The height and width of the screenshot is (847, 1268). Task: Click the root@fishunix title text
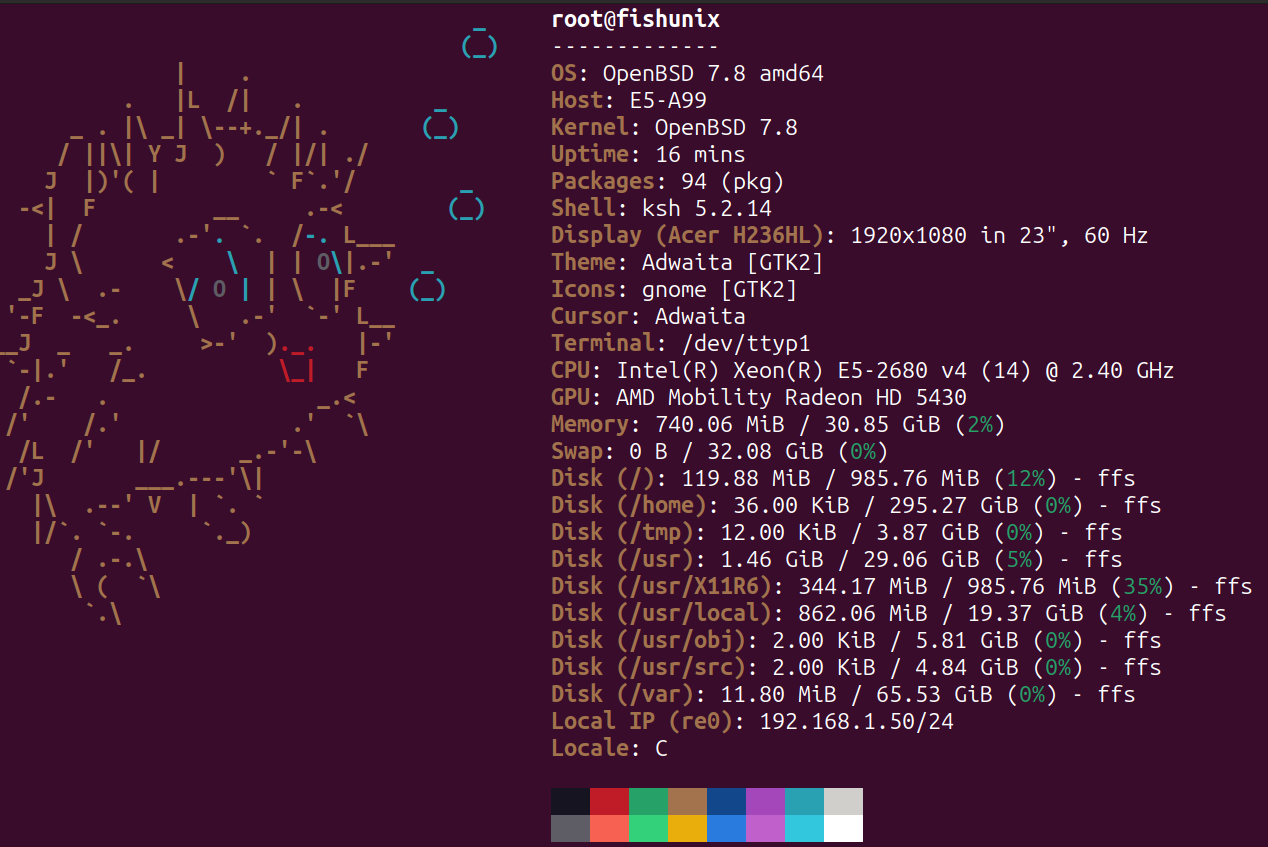[635, 19]
